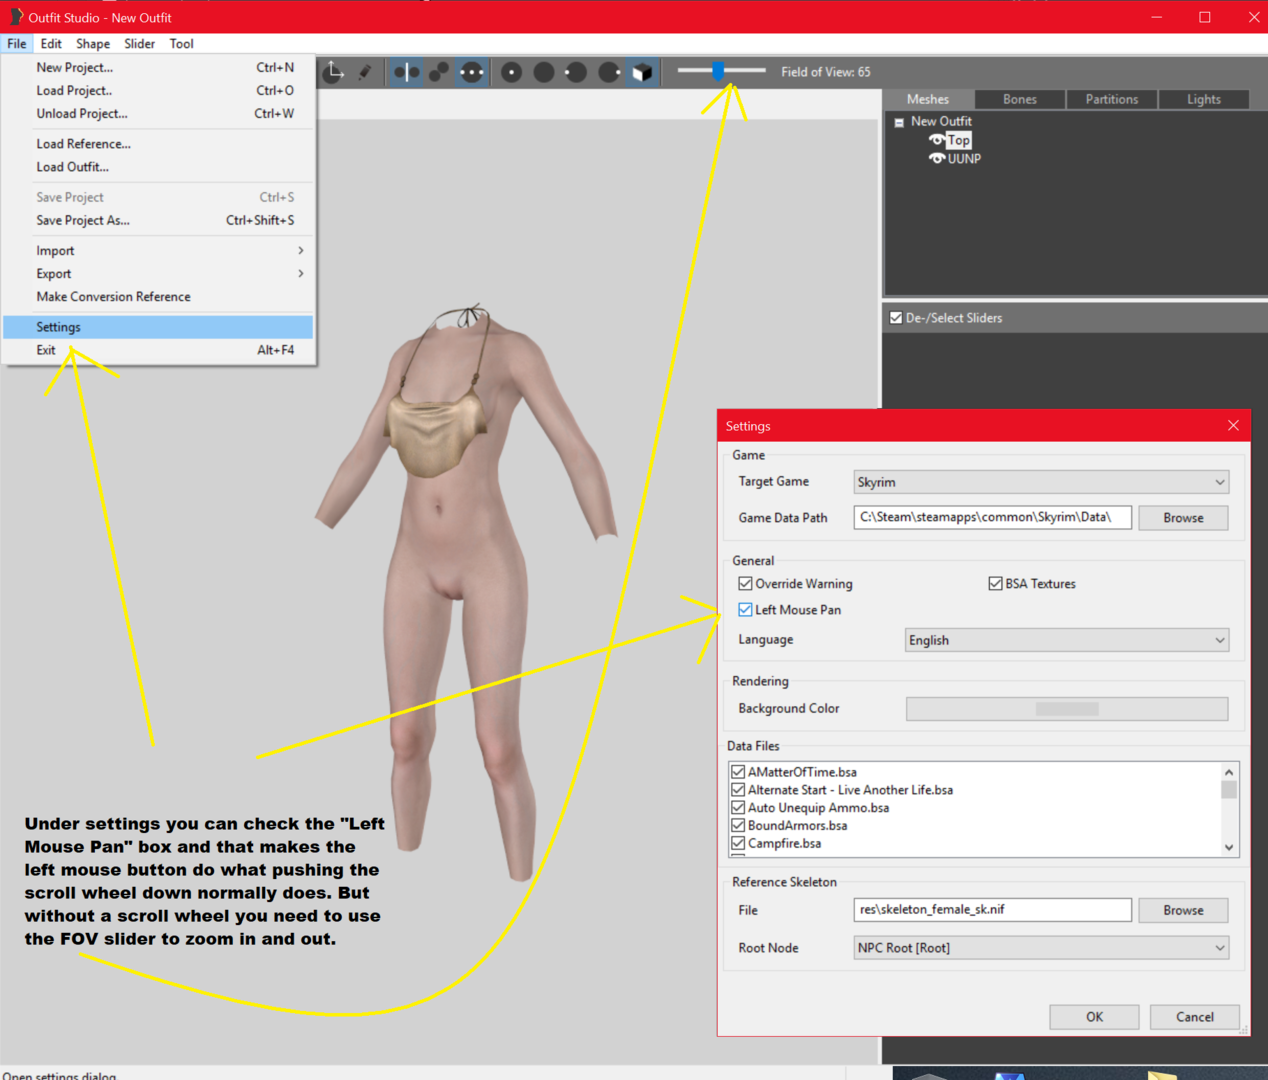The width and height of the screenshot is (1268, 1080).
Task: Confirm Settings with OK button
Action: point(1094,1017)
